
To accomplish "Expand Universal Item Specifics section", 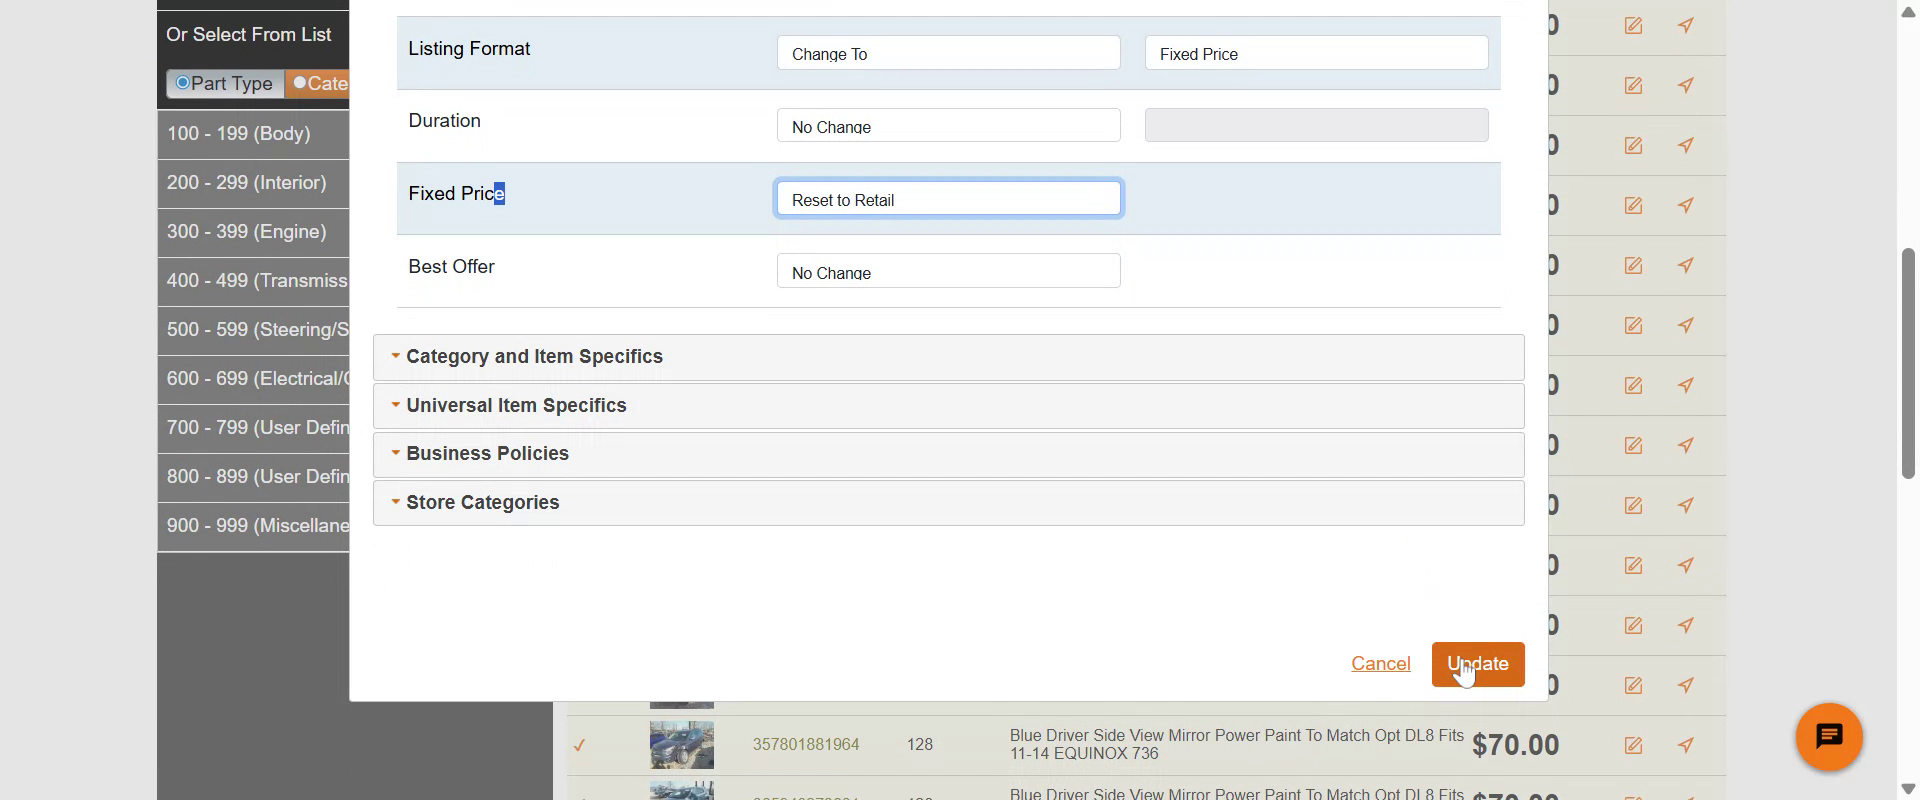I will tap(948, 406).
